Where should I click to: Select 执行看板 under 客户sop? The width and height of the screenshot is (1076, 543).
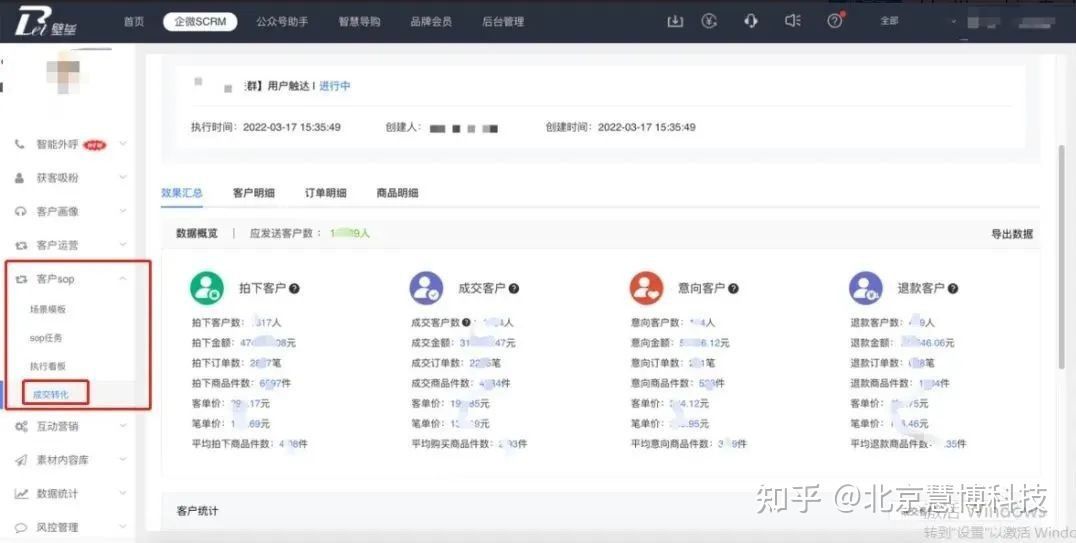pos(47,367)
